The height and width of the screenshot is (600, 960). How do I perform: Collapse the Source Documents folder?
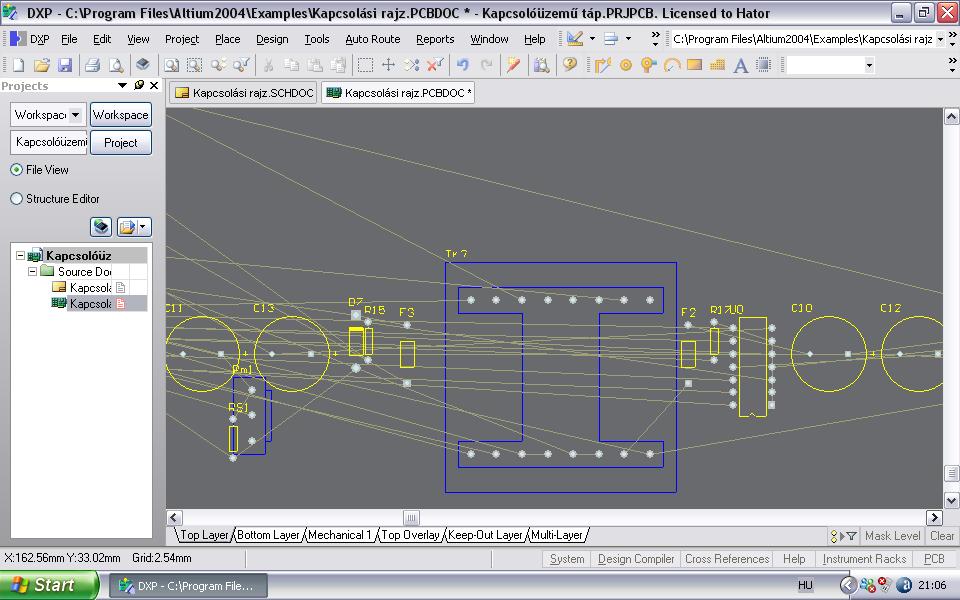[x=32, y=271]
